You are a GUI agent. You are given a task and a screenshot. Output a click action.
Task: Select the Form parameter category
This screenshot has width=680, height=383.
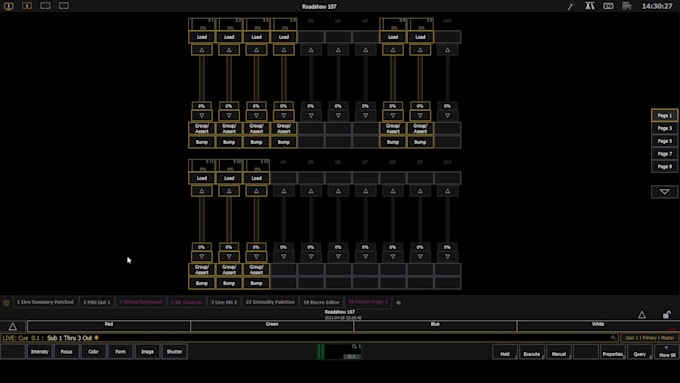120,352
